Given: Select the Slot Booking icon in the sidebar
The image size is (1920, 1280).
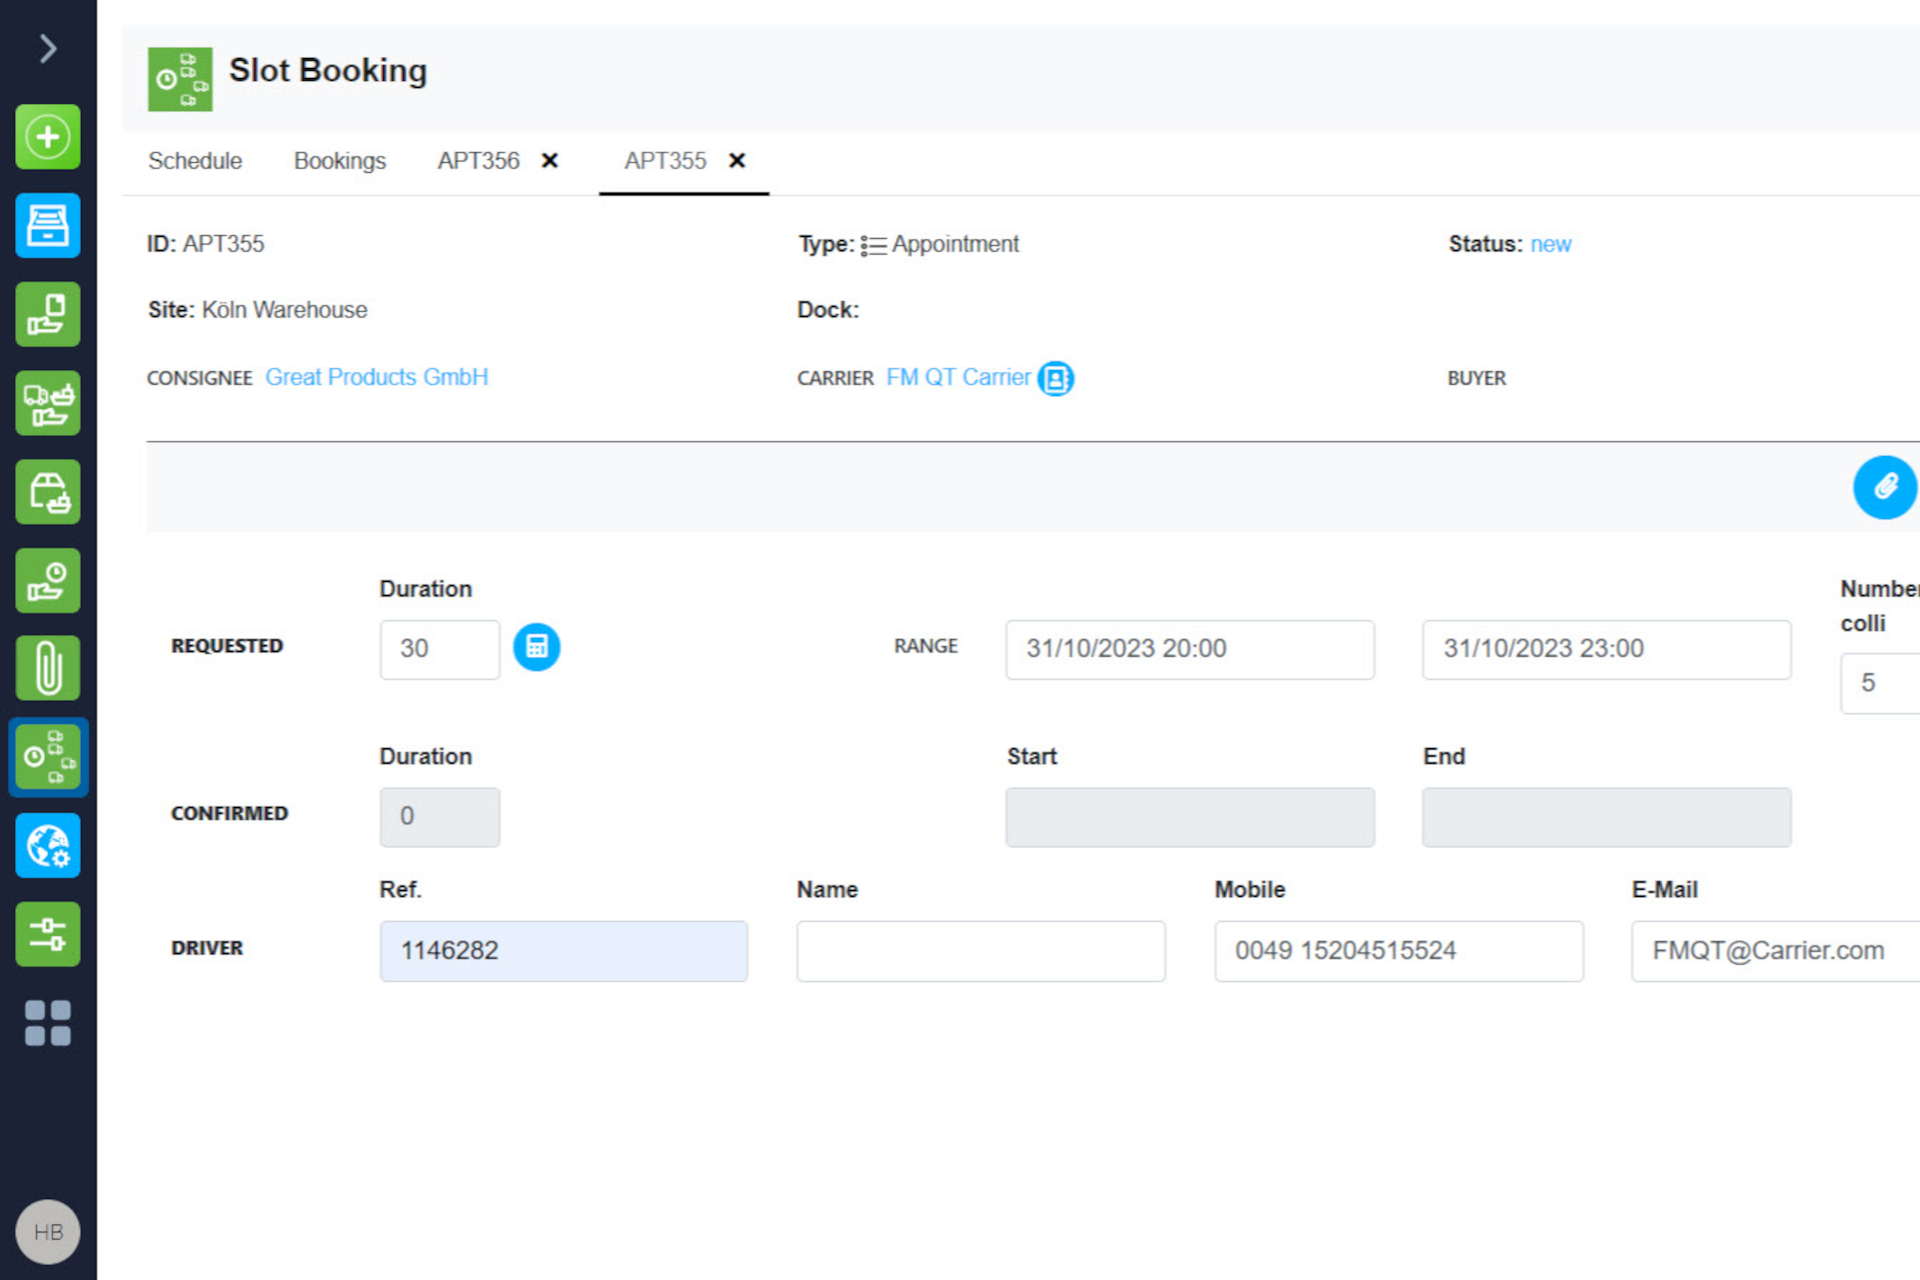Looking at the screenshot, I should [47, 757].
